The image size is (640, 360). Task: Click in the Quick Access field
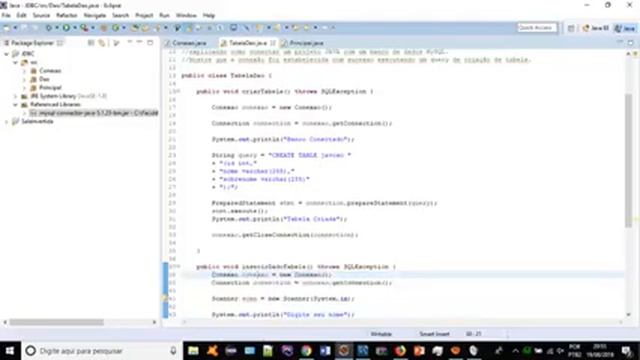537,28
